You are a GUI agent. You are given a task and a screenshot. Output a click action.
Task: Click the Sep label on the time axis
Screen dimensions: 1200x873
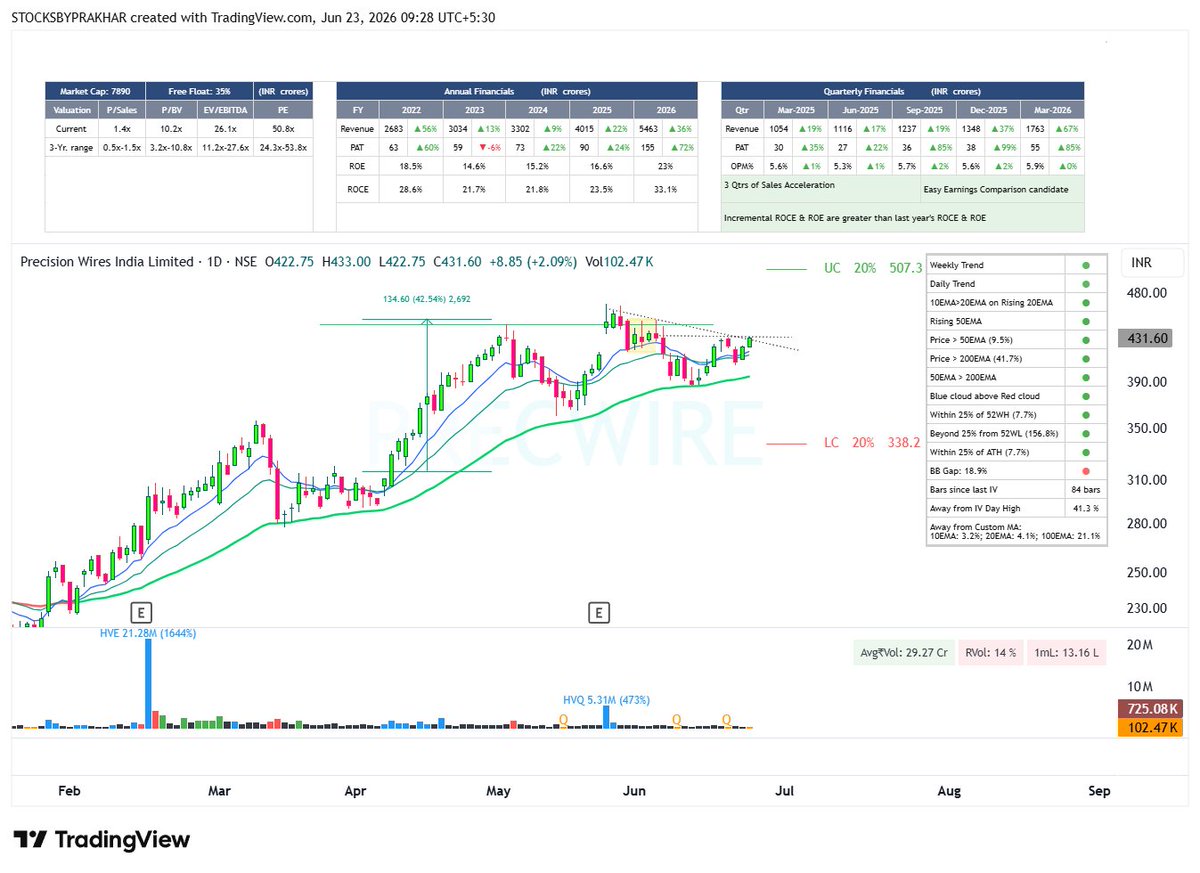click(1098, 791)
